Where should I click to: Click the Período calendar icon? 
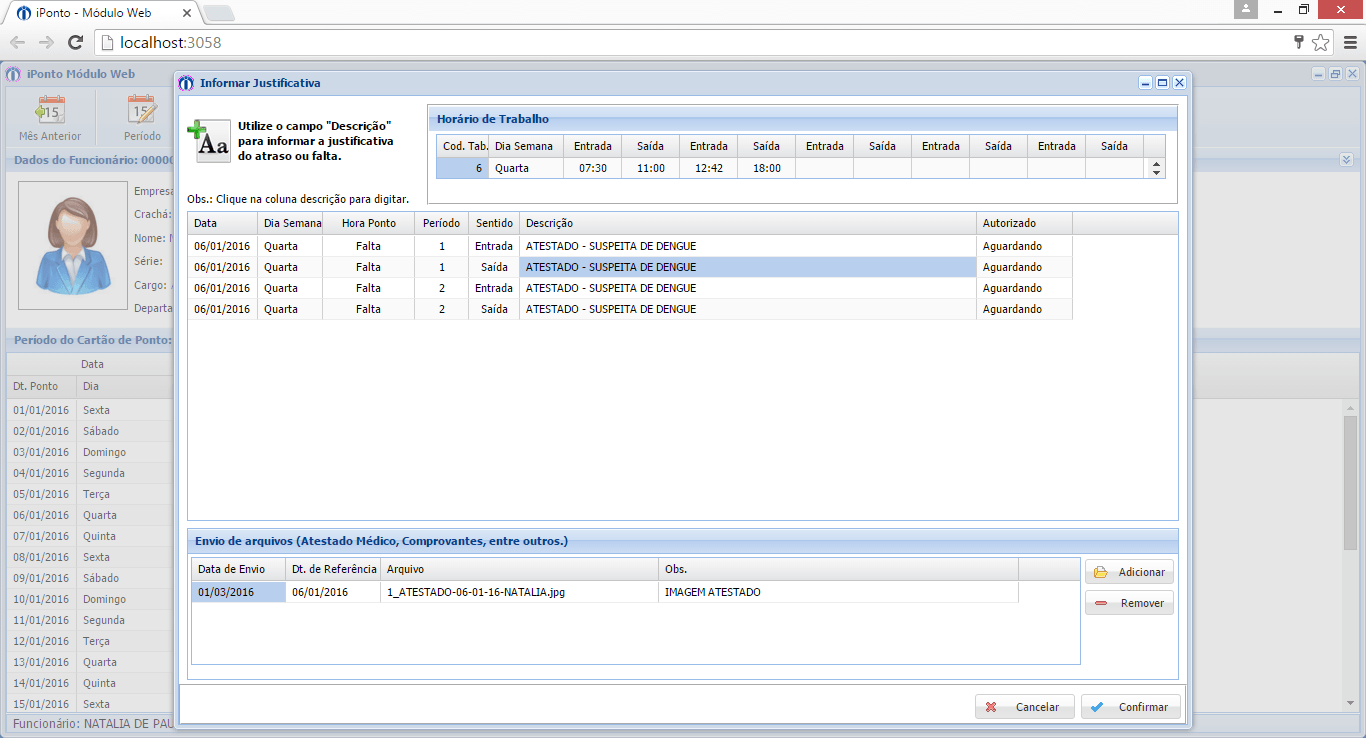click(x=142, y=109)
